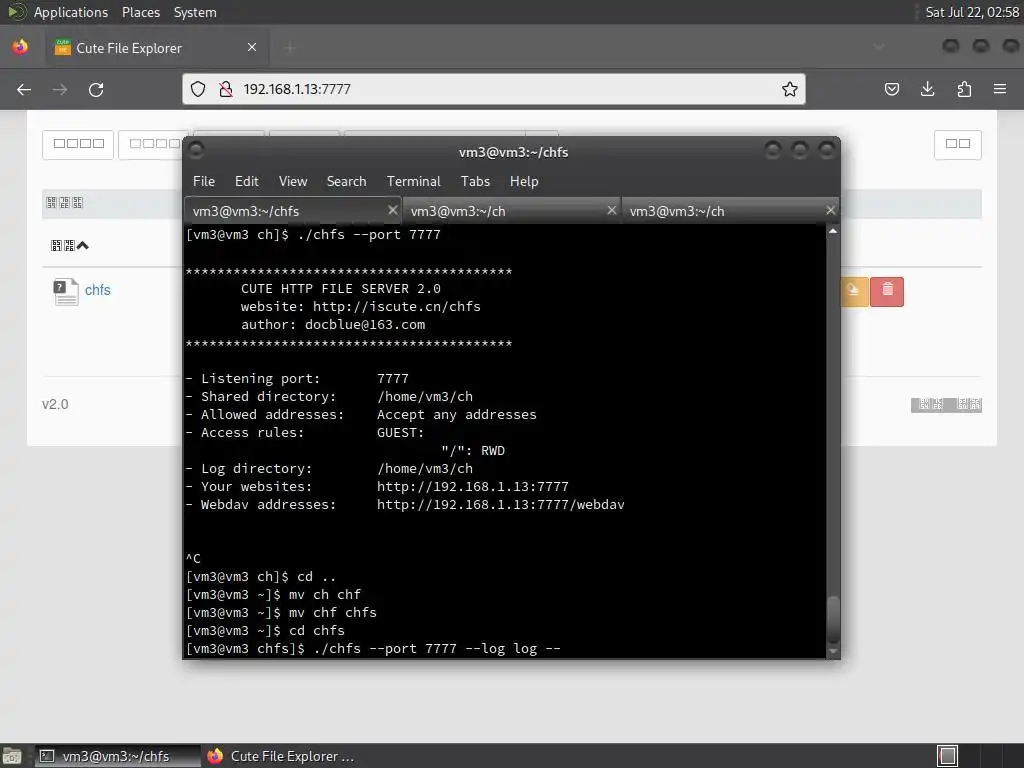
Task: Open Firefox hamburger application menu
Action: [1000, 89]
